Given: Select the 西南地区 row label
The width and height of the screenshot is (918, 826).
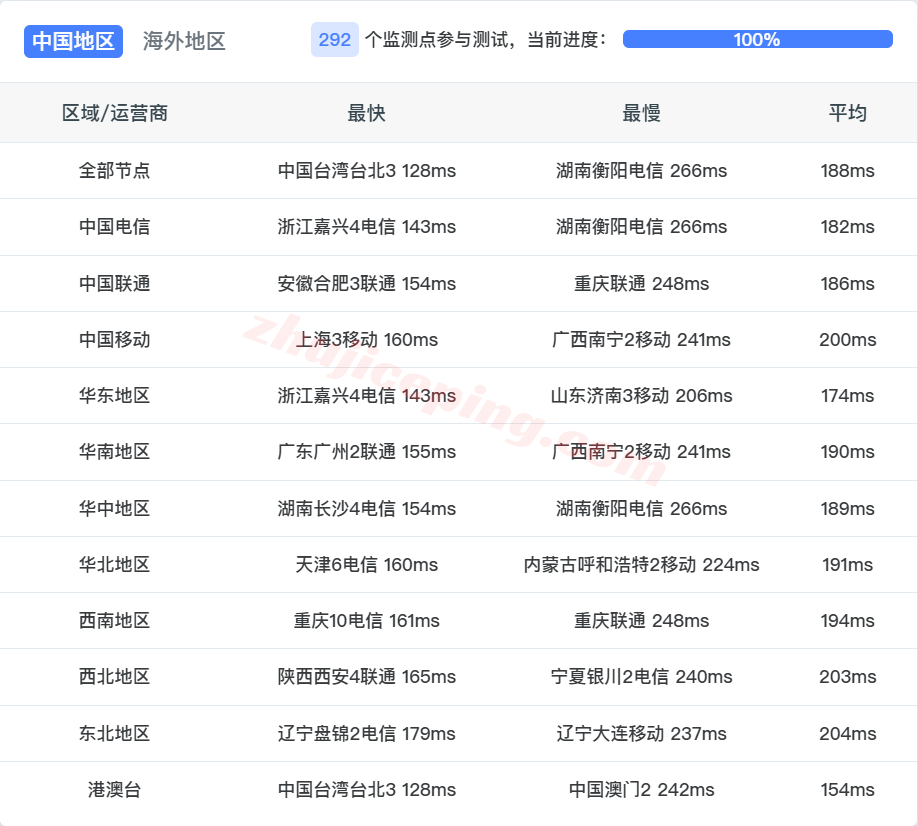Looking at the screenshot, I should point(115,621).
